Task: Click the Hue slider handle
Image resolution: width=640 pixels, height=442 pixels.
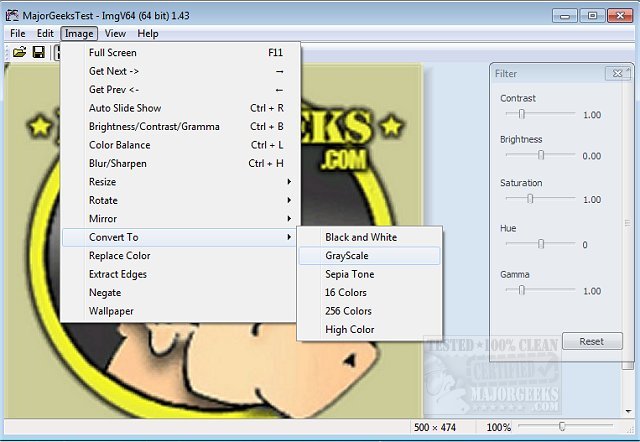Action: 541,244
